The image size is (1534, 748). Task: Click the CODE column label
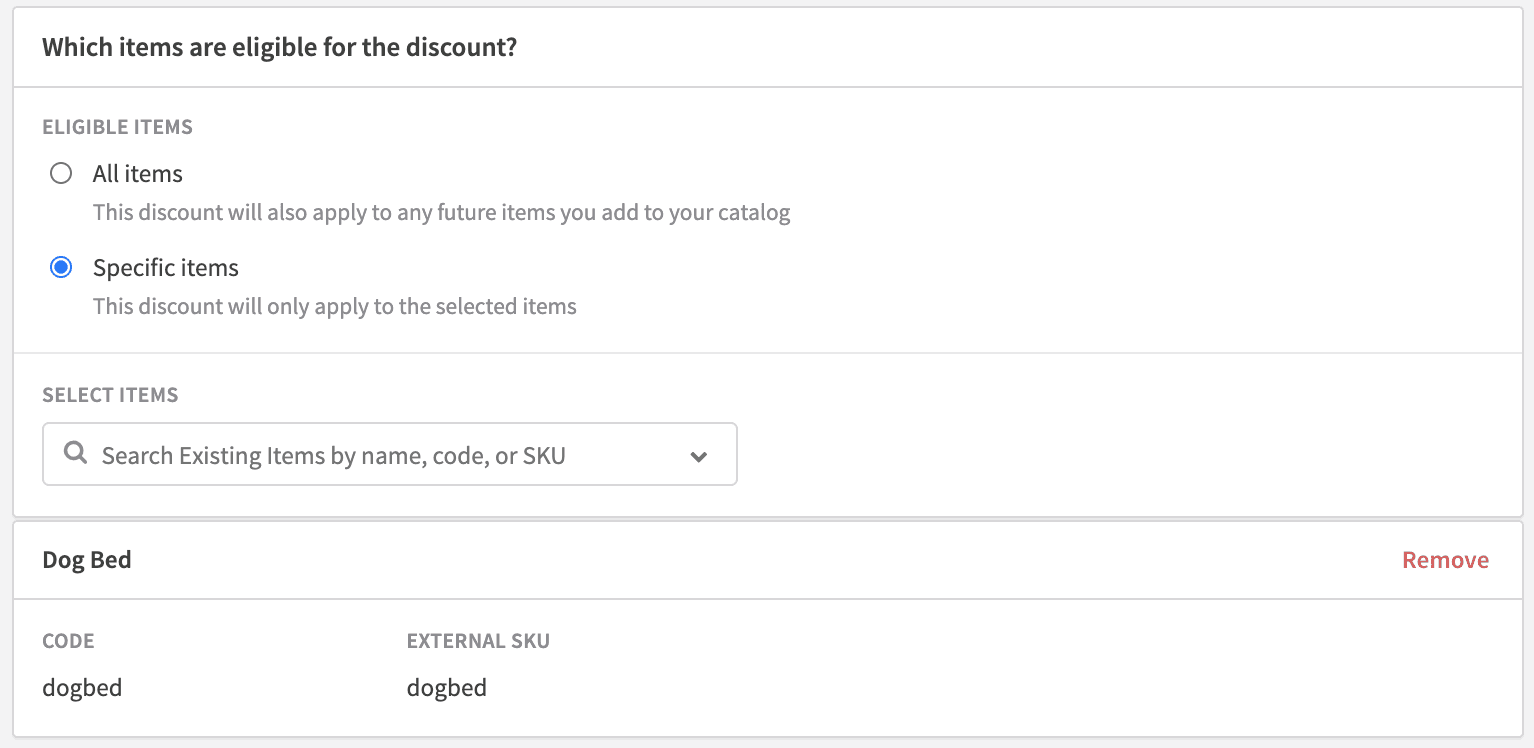[x=67, y=641]
